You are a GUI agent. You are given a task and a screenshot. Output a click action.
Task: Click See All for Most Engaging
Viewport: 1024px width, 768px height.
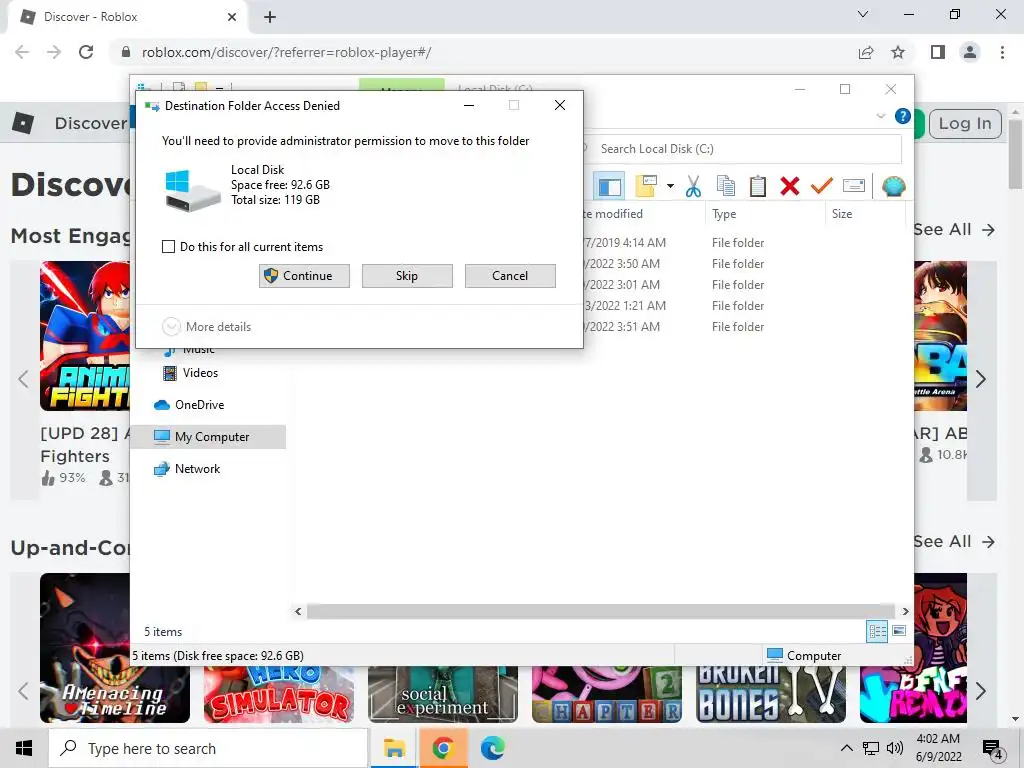coord(953,230)
